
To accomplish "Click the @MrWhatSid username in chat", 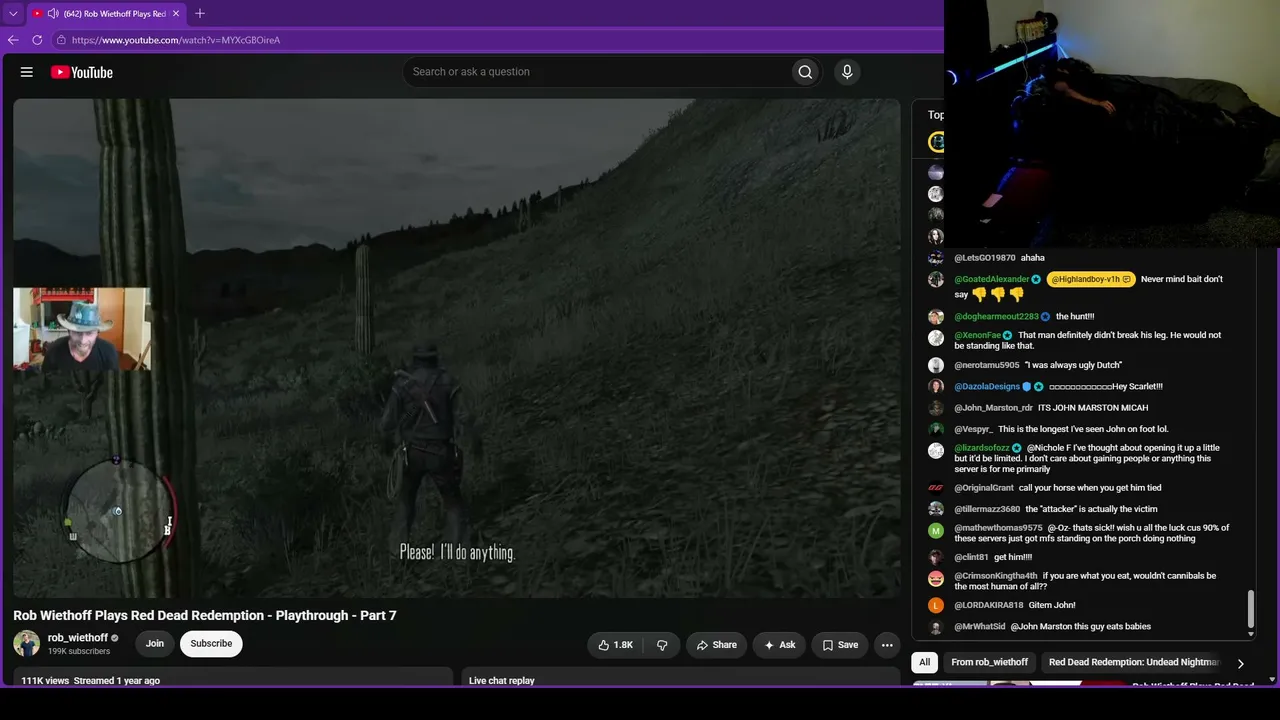I will [980, 626].
